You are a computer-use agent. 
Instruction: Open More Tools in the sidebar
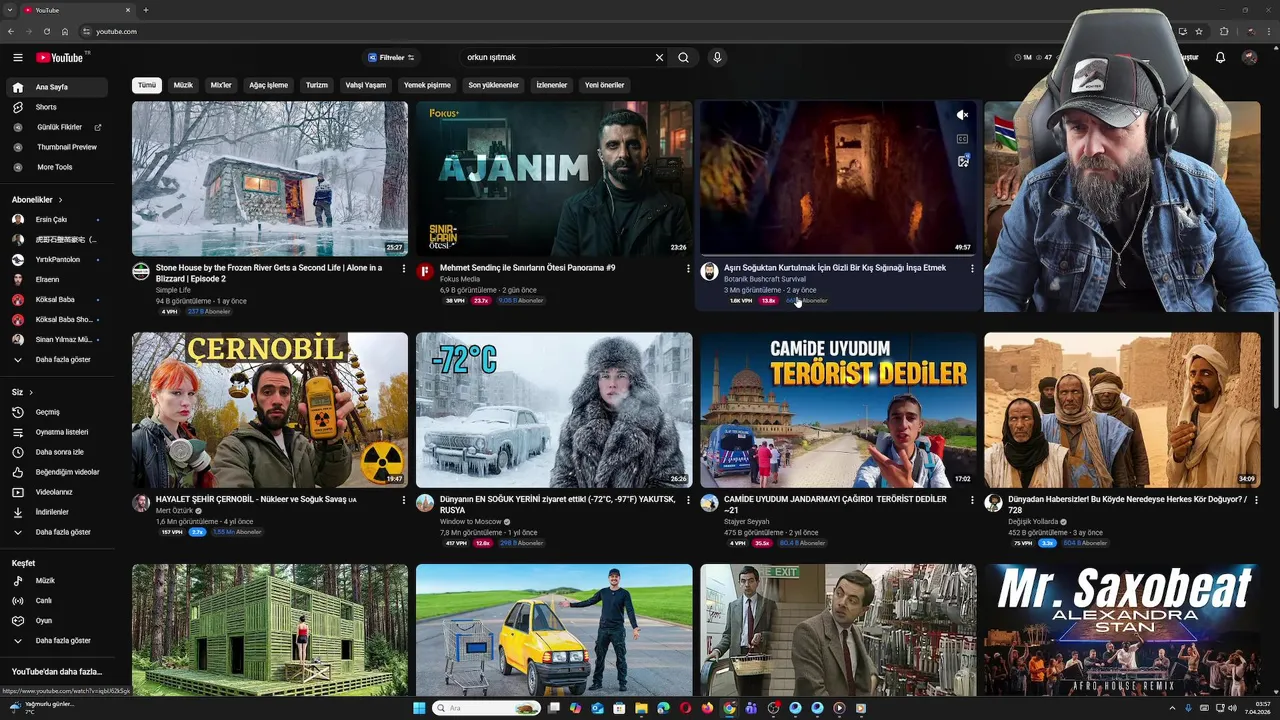55,167
